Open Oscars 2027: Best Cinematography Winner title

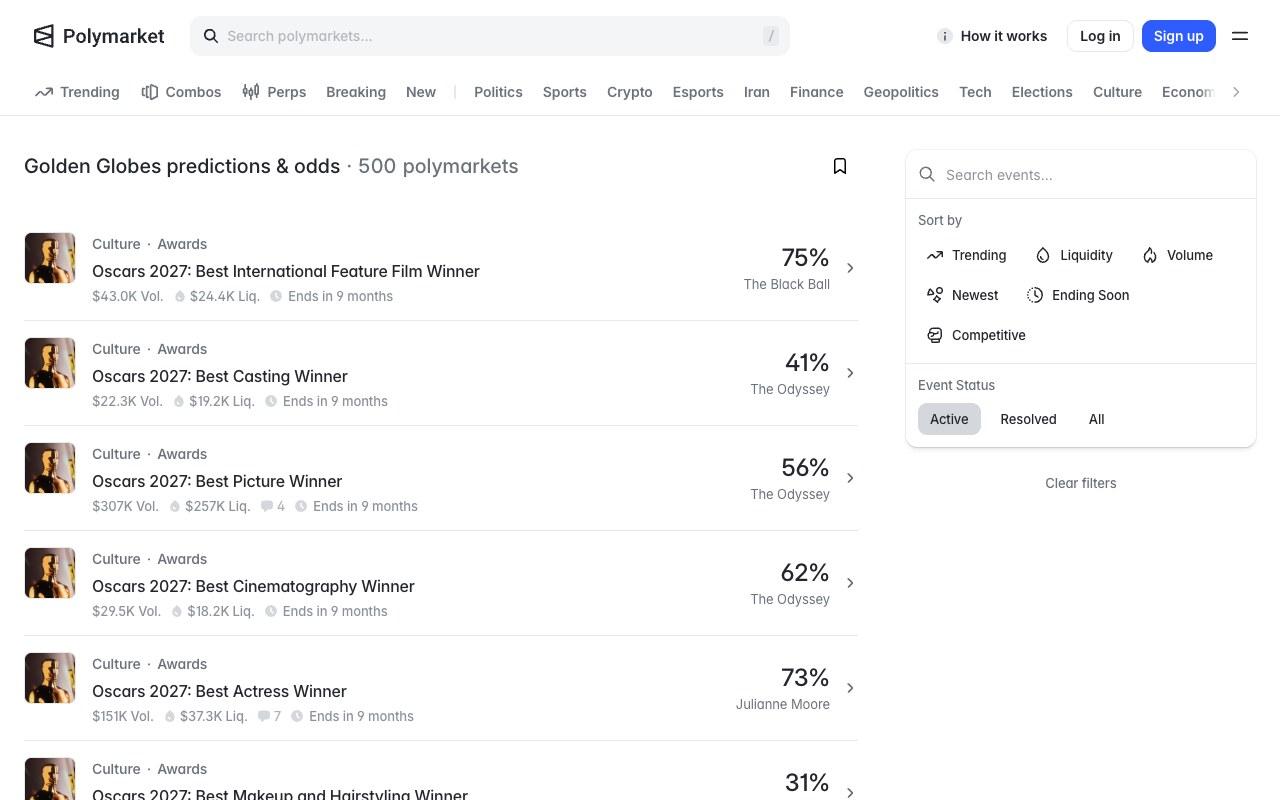tap(253, 586)
